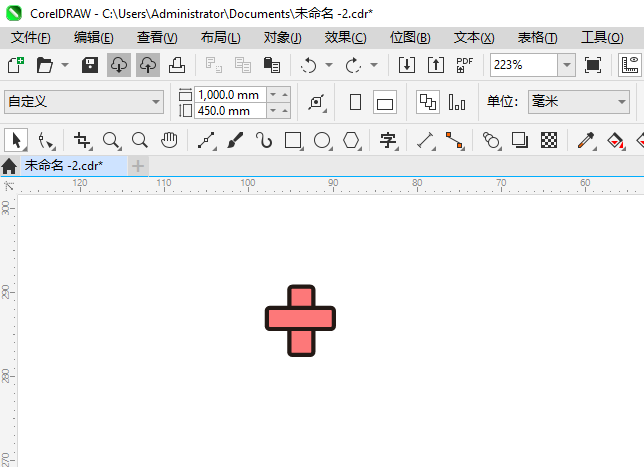Open the 工具(O) menu
Screen dimensions: 644x467
point(602,38)
